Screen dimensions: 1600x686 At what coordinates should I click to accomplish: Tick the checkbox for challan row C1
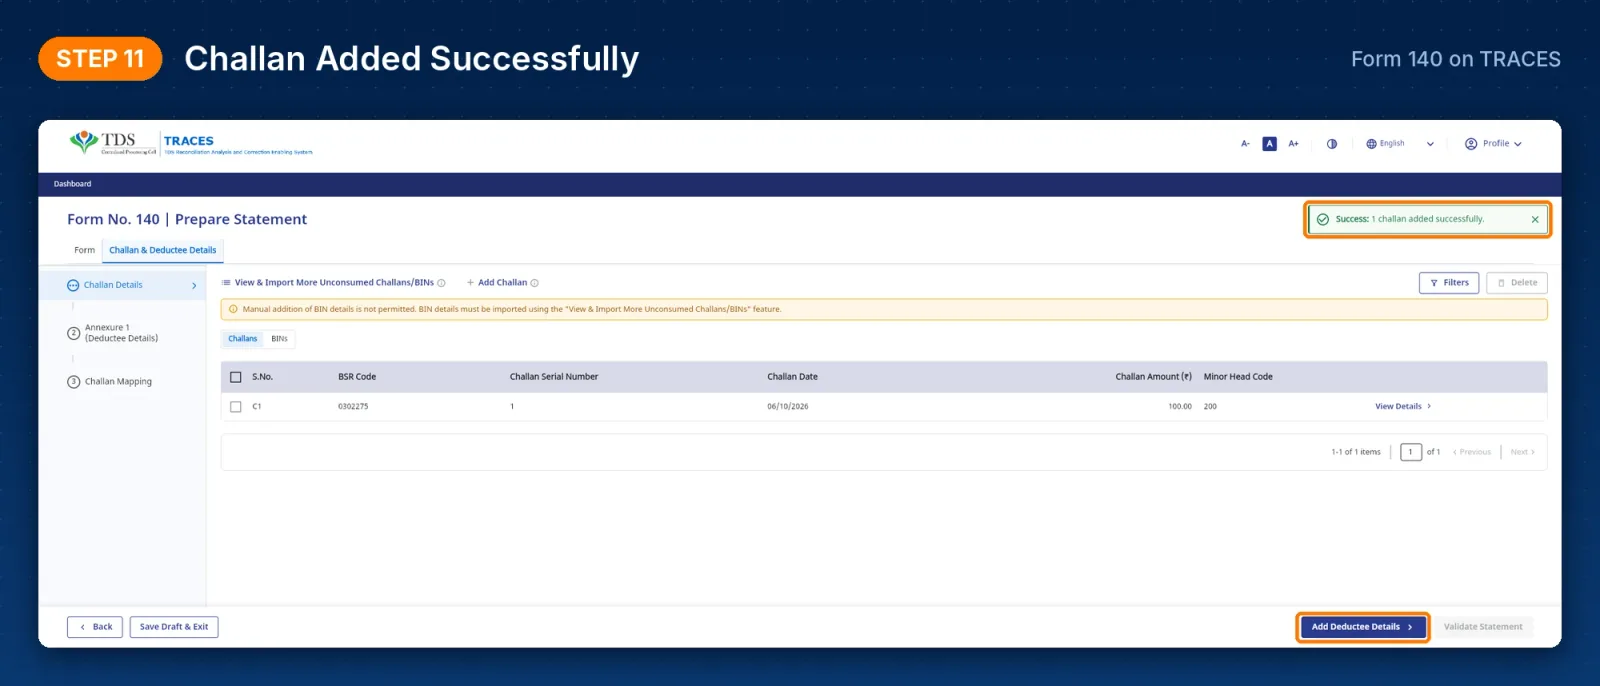[236, 407]
